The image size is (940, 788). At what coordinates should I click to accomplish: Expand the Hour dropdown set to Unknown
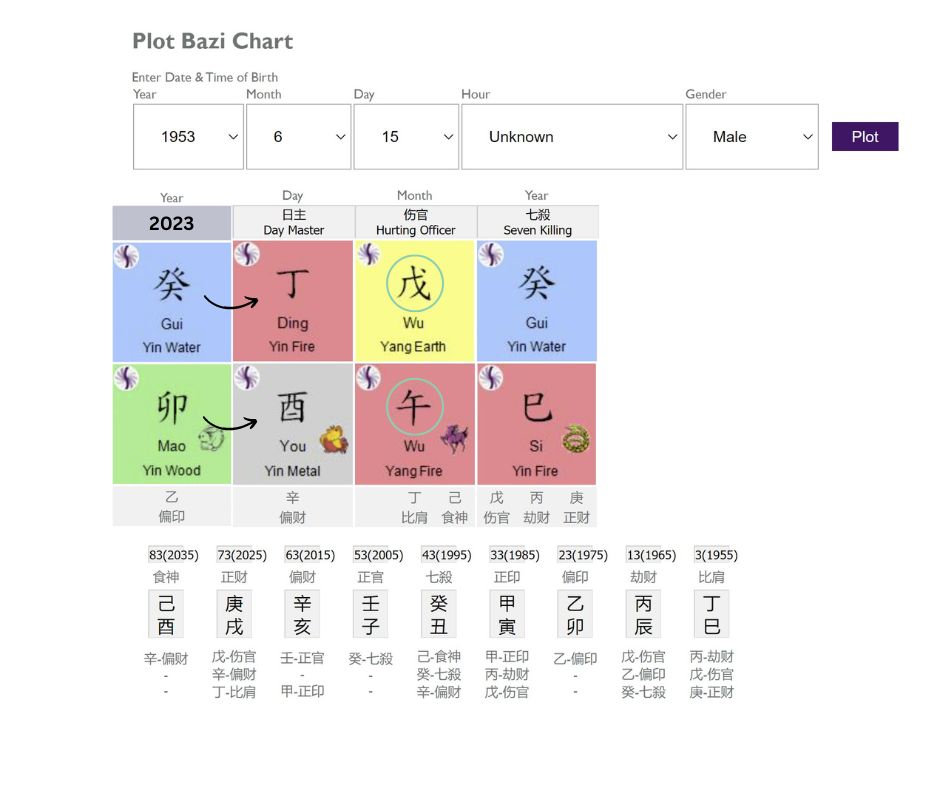click(572, 137)
